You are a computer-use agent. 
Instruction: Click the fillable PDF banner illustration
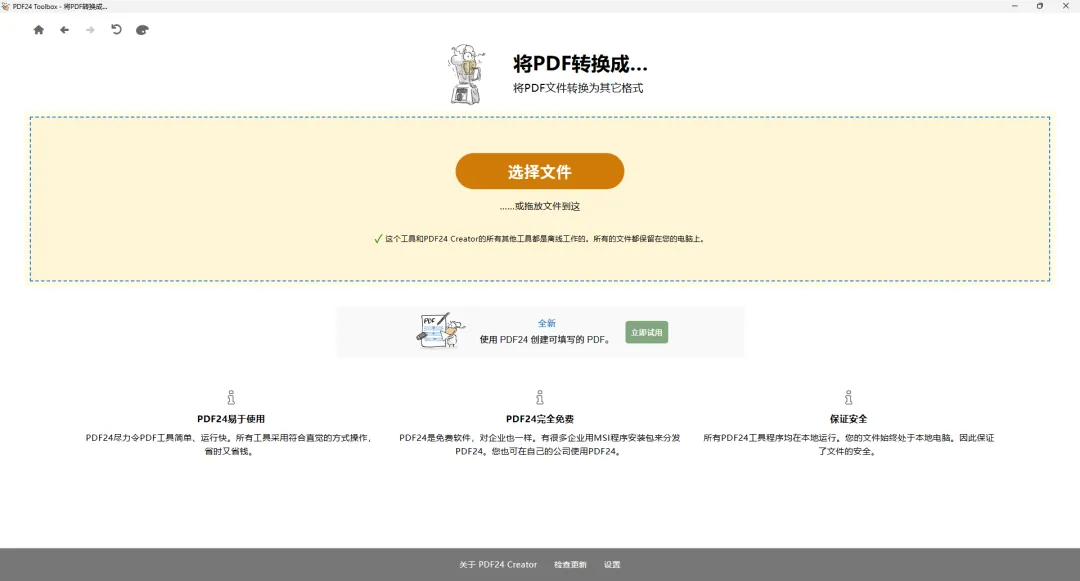click(441, 330)
